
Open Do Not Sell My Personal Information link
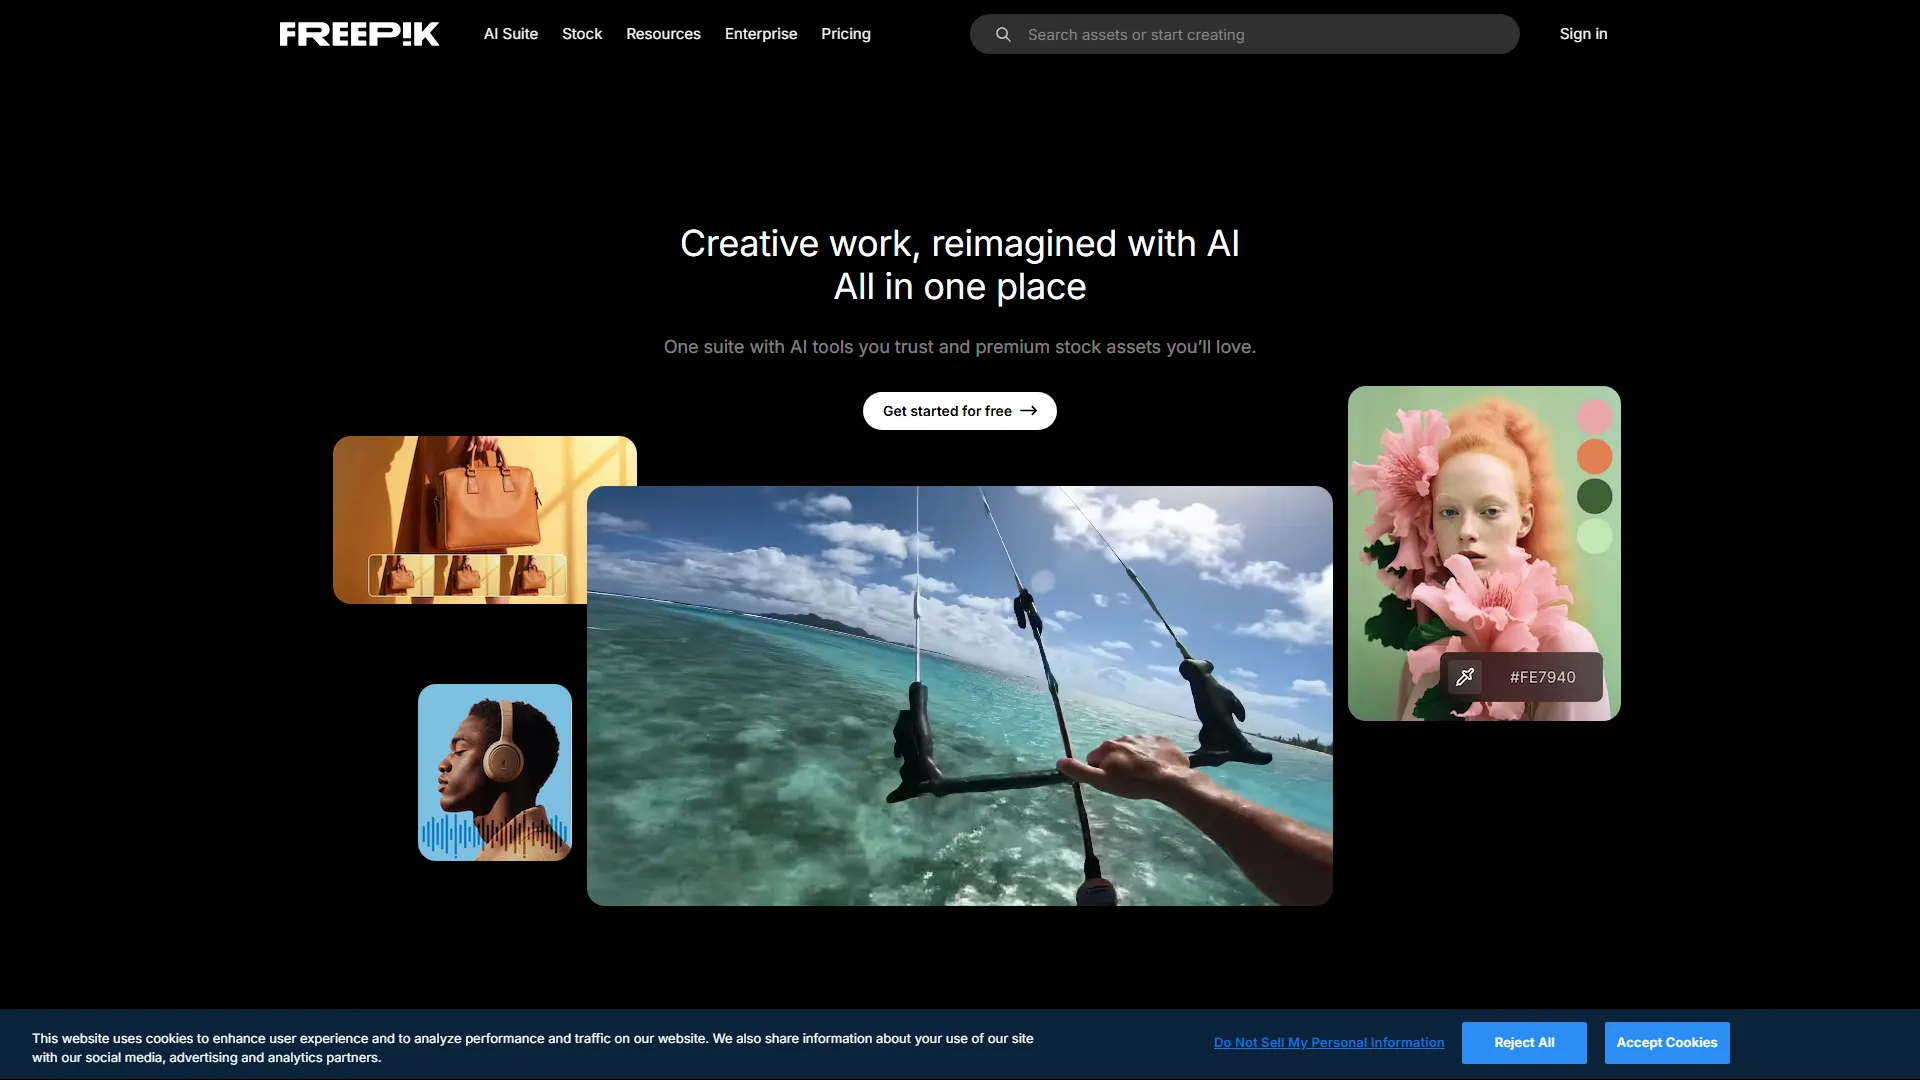[x=1328, y=1042]
